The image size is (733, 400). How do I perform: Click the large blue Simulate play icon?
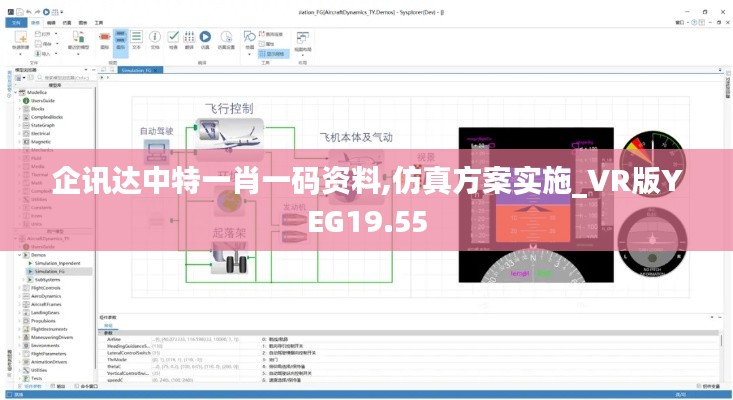(205, 37)
